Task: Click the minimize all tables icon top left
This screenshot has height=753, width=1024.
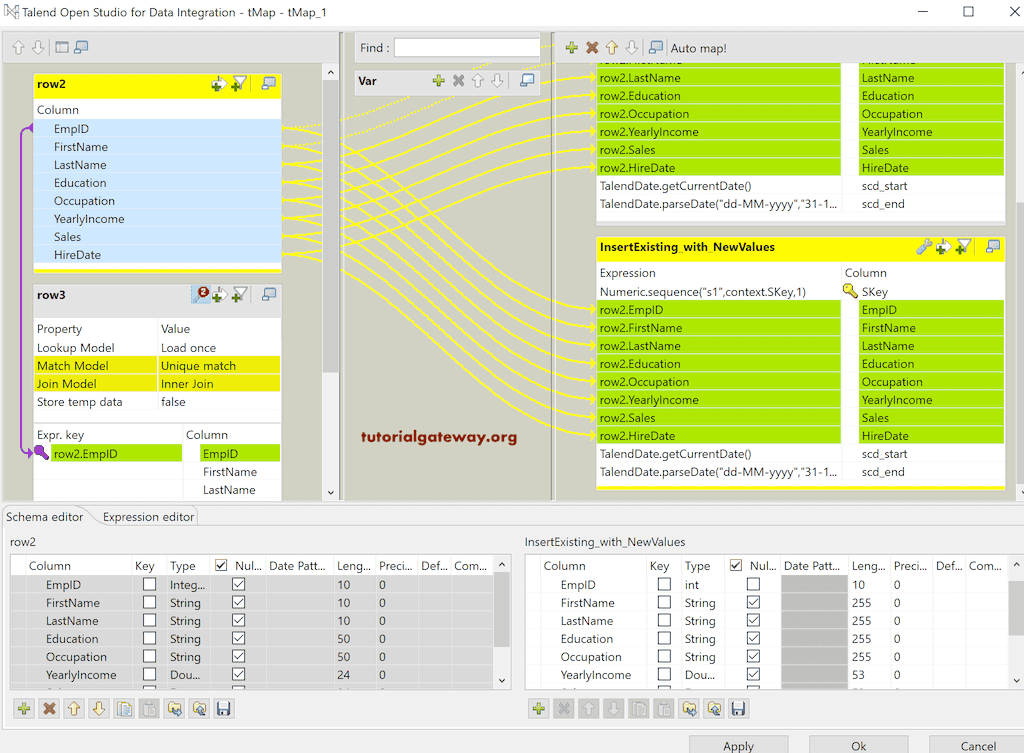Action: click(62, 47)
